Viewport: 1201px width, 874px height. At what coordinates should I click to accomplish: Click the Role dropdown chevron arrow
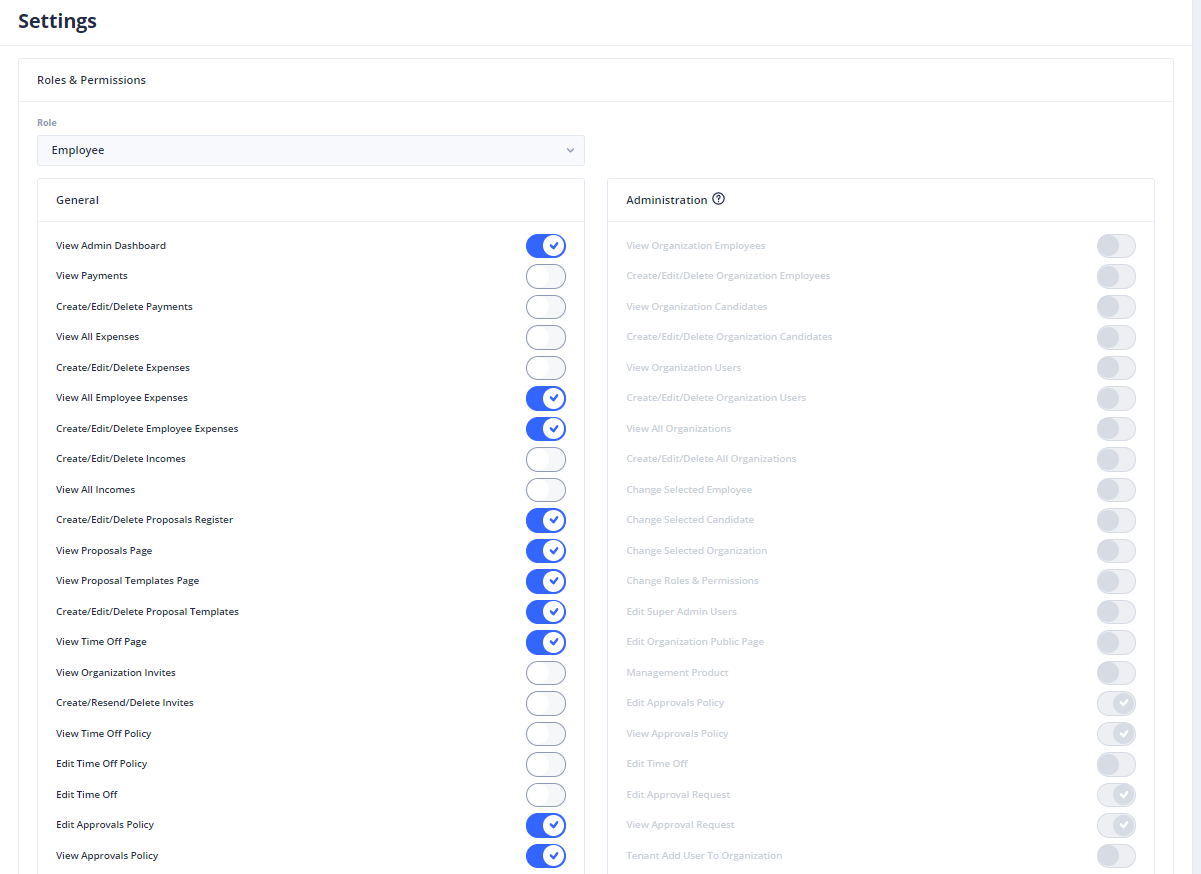(570, 151)
